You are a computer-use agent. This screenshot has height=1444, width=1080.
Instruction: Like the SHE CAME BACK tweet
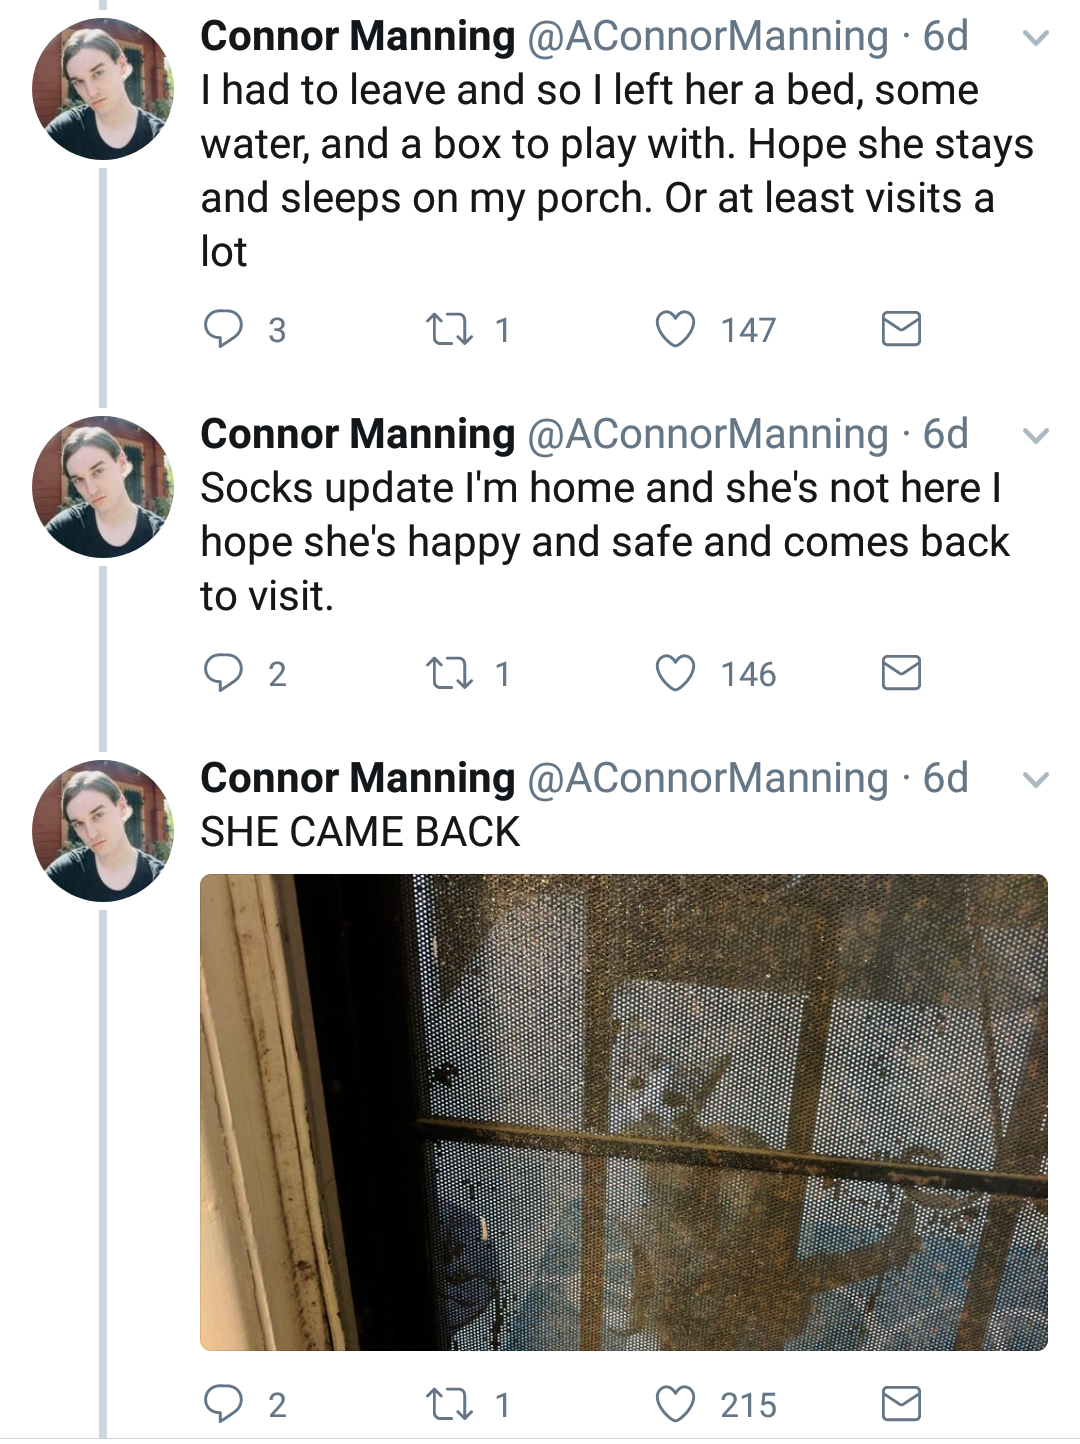tap(676, 1404)
